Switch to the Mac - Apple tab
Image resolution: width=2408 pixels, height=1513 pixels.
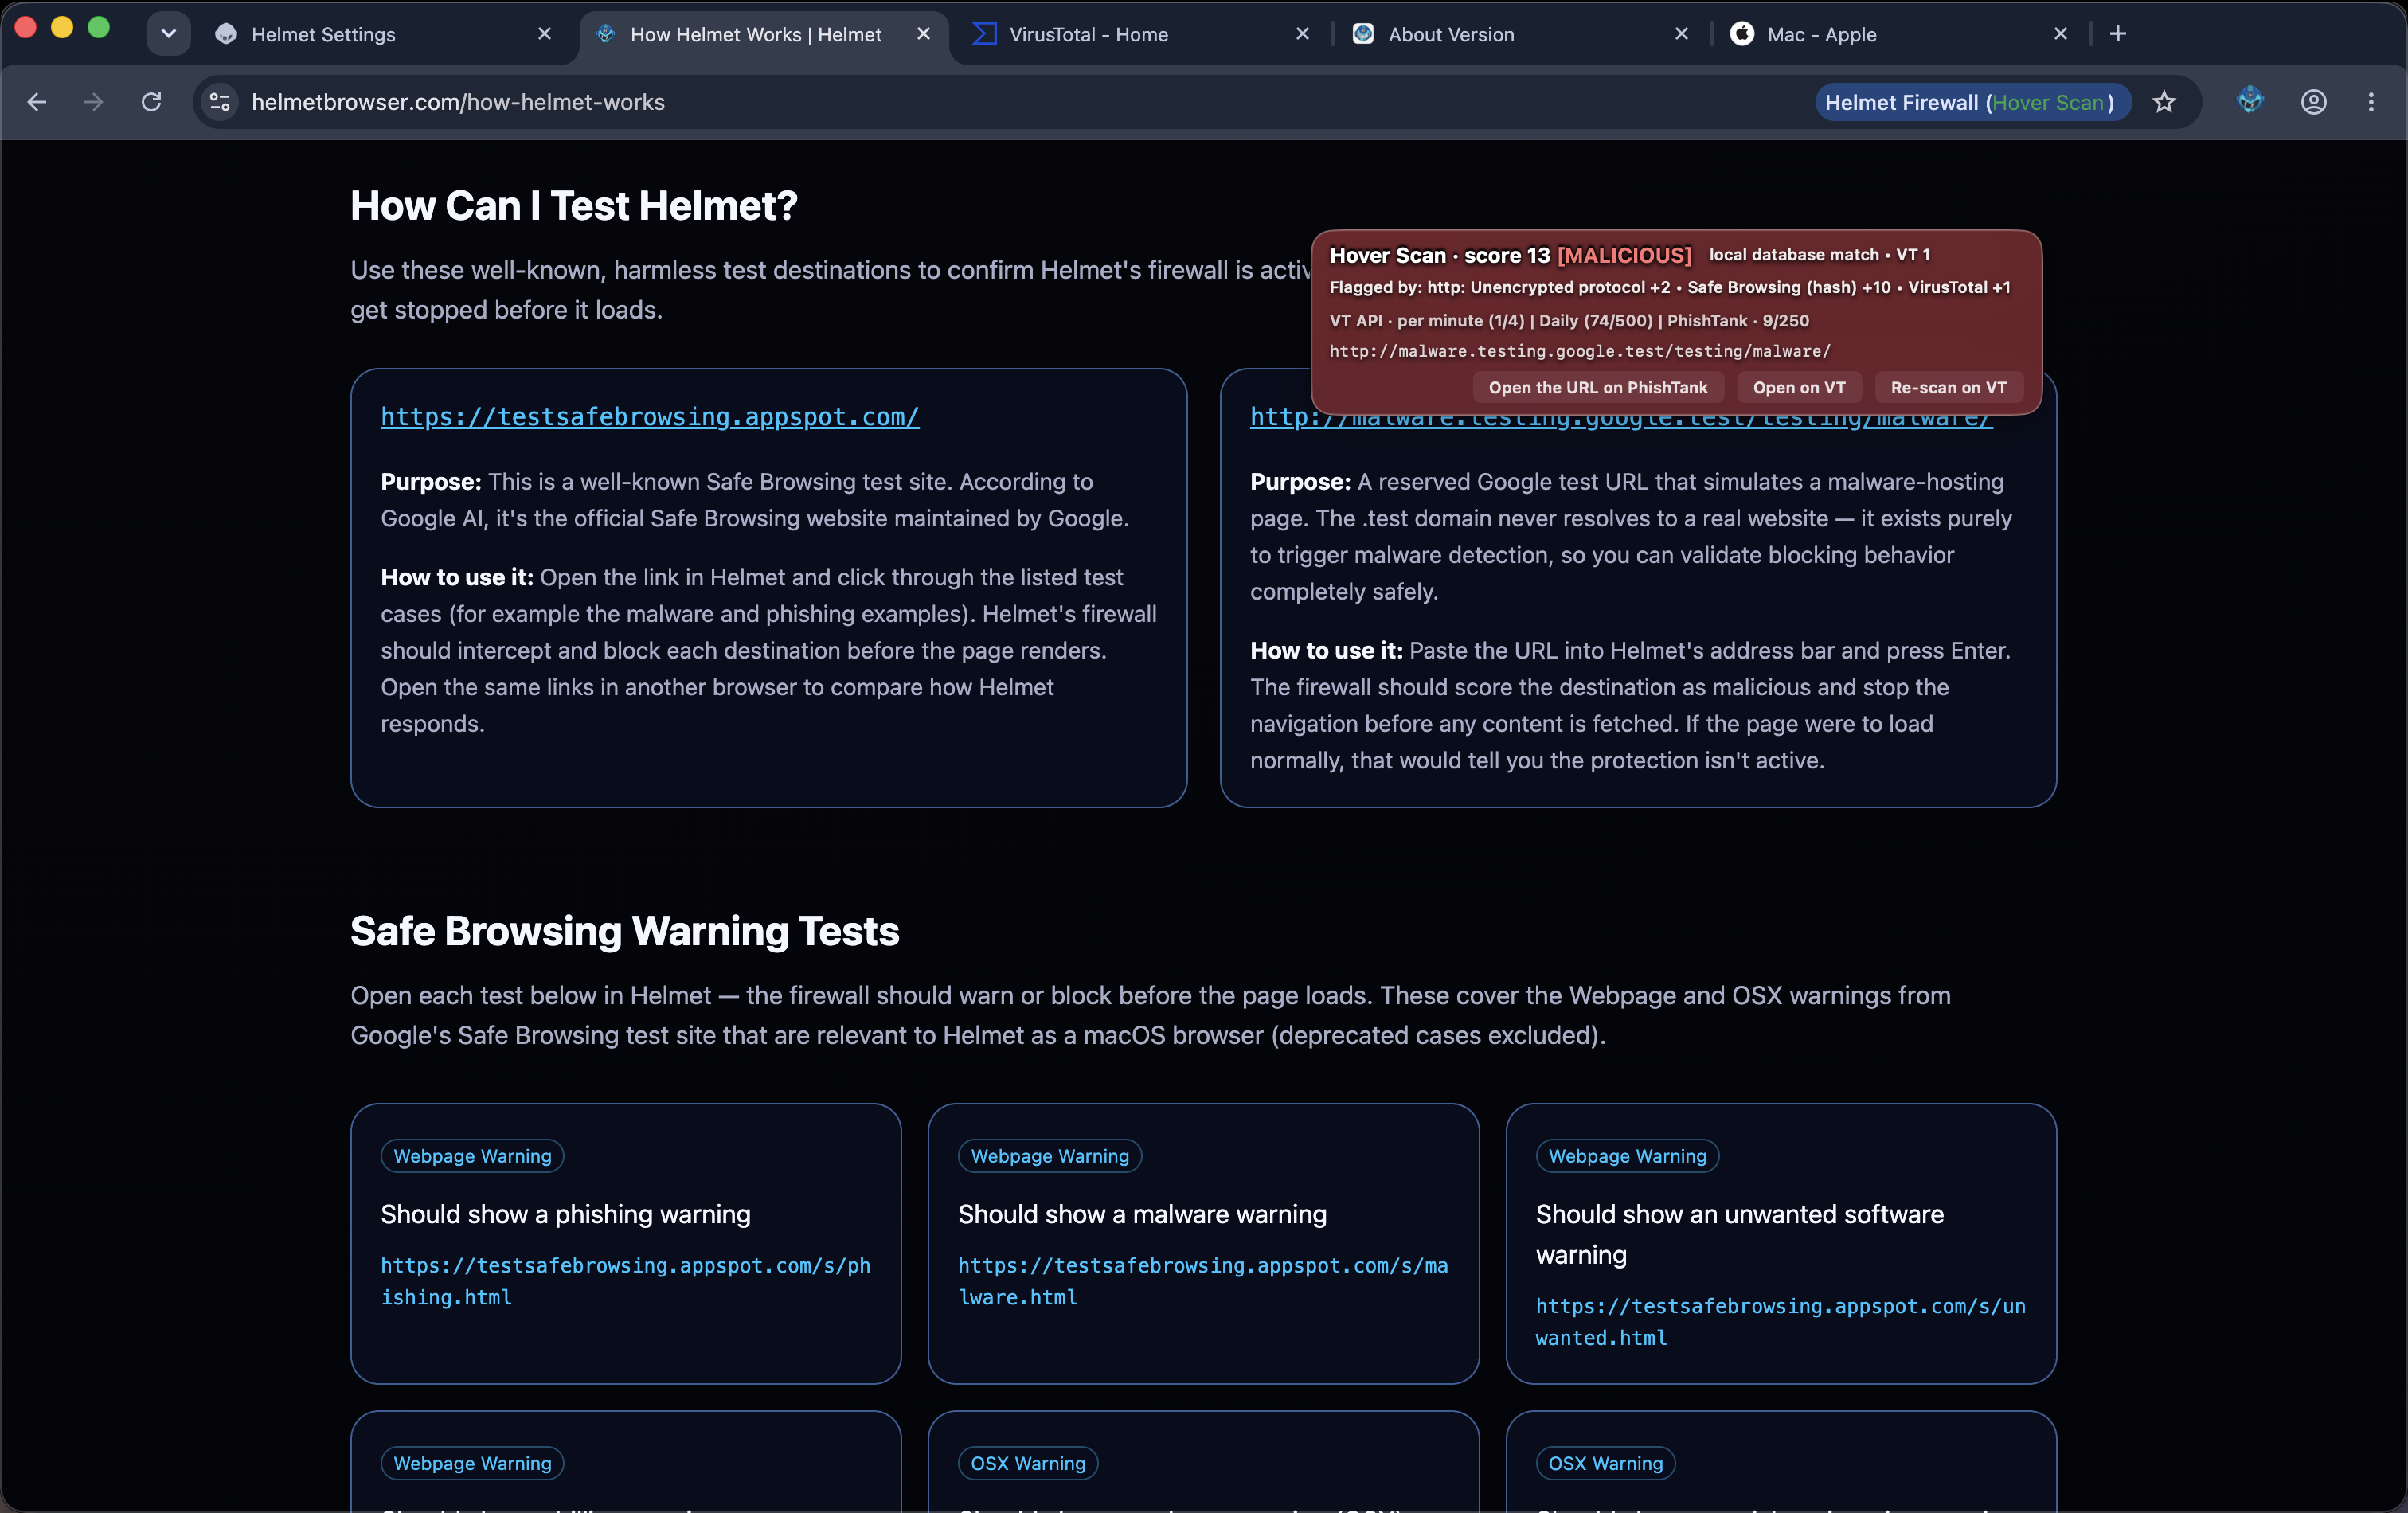click(1901, 34)
